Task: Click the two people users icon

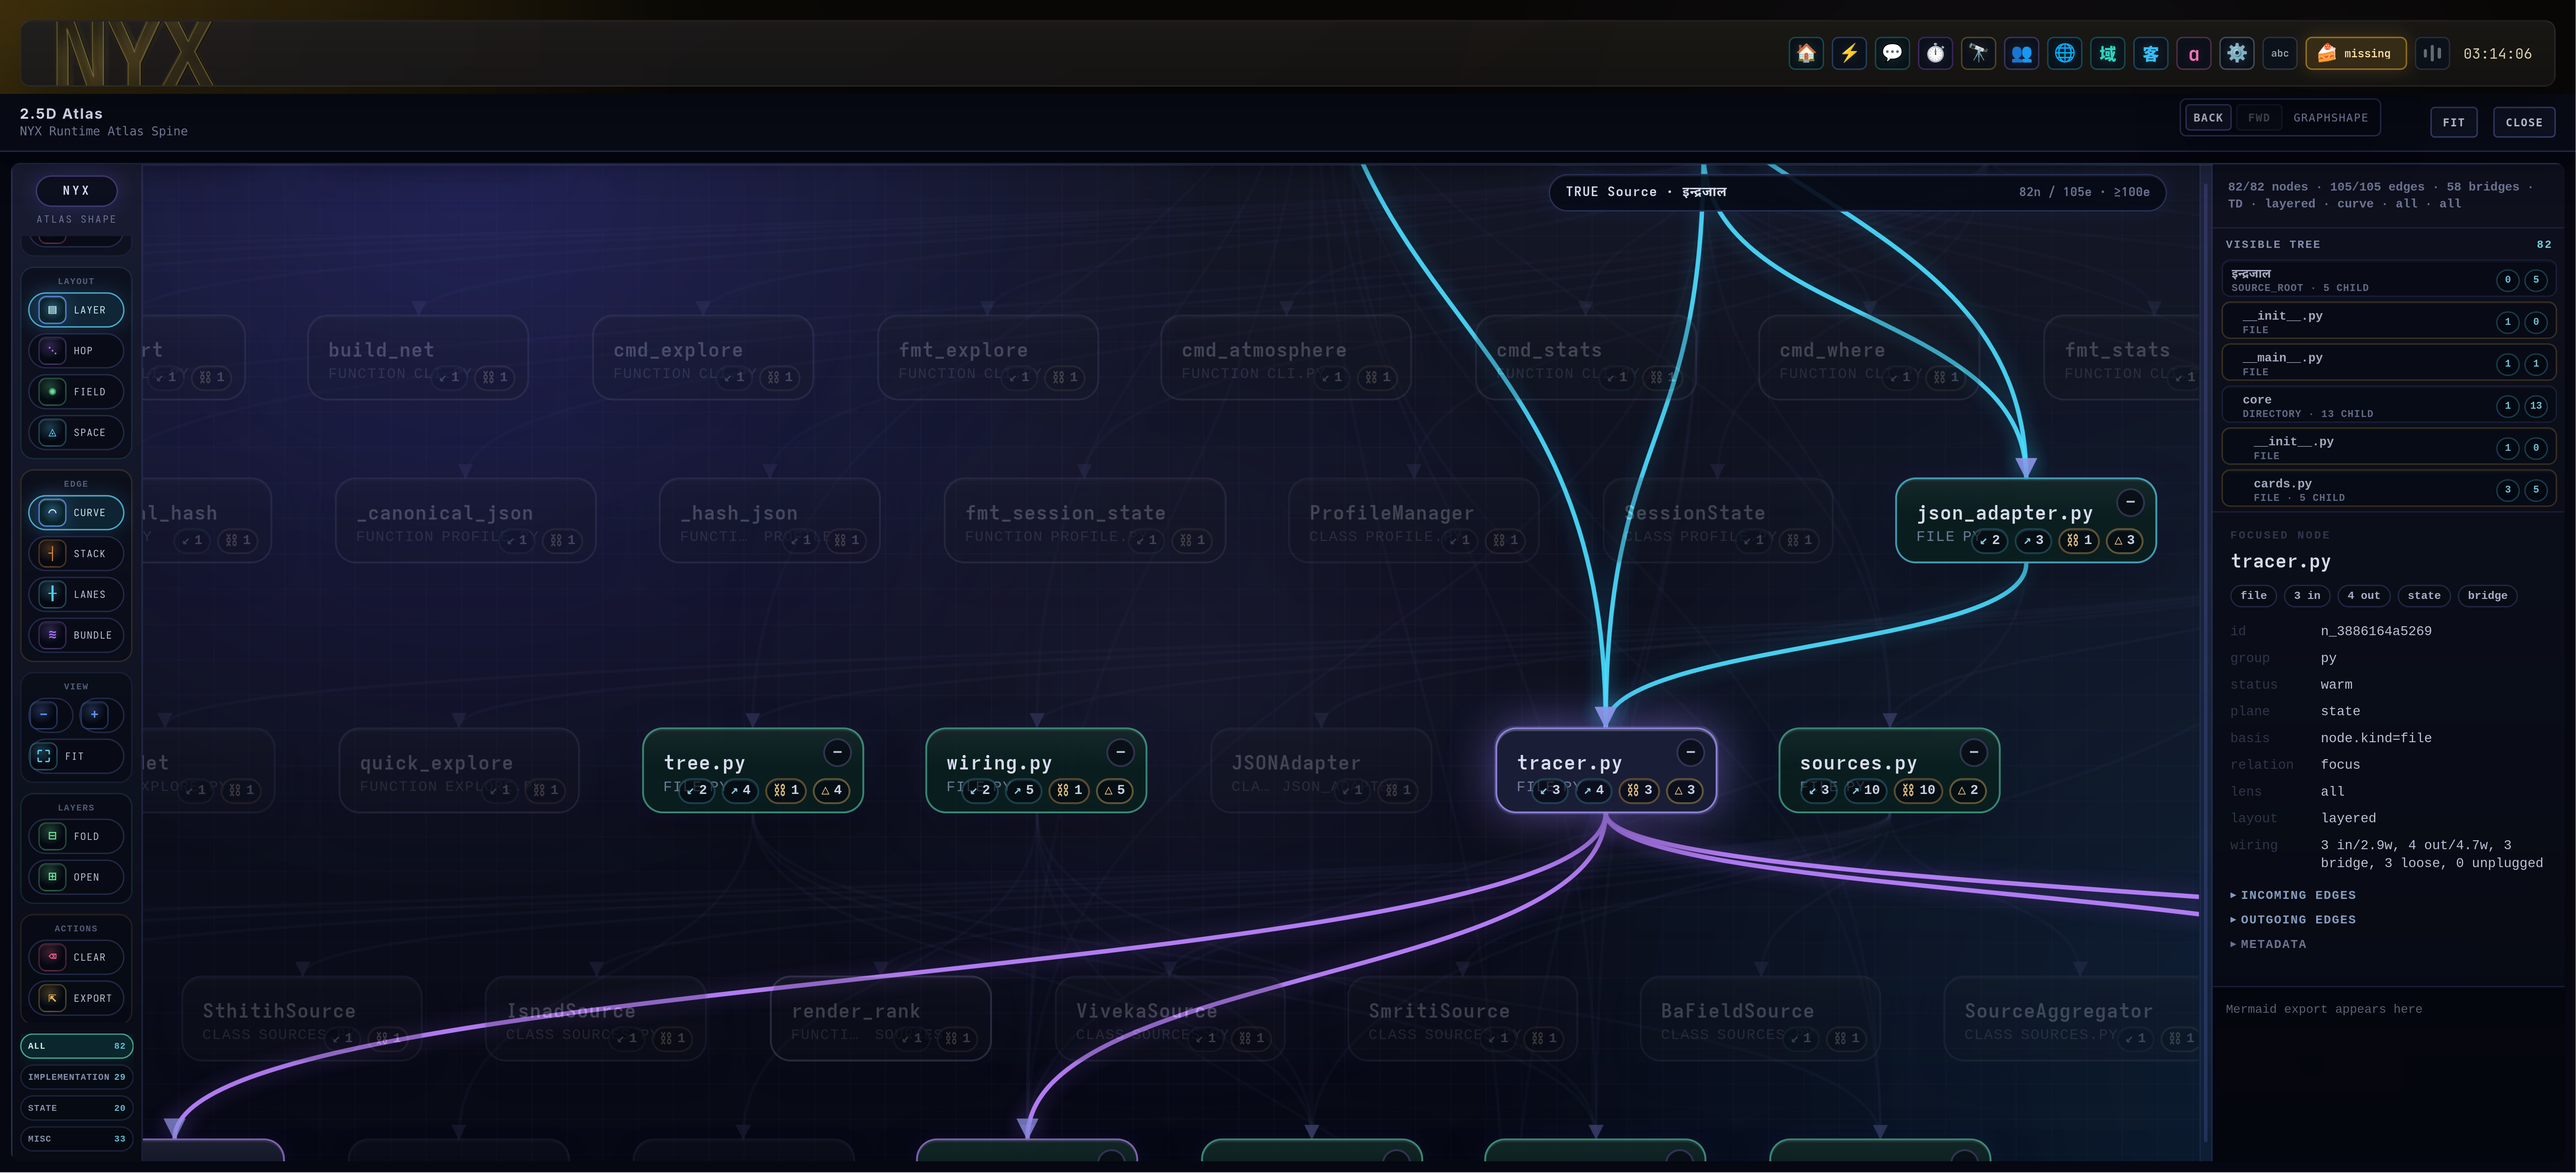Action: pos(2021,53)
